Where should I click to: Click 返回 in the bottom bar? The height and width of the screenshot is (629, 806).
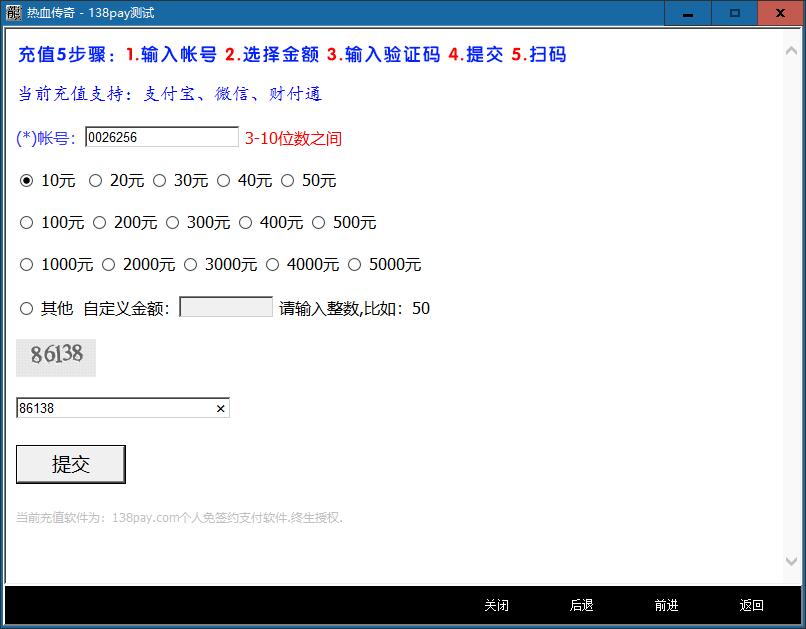pos(752,605)
